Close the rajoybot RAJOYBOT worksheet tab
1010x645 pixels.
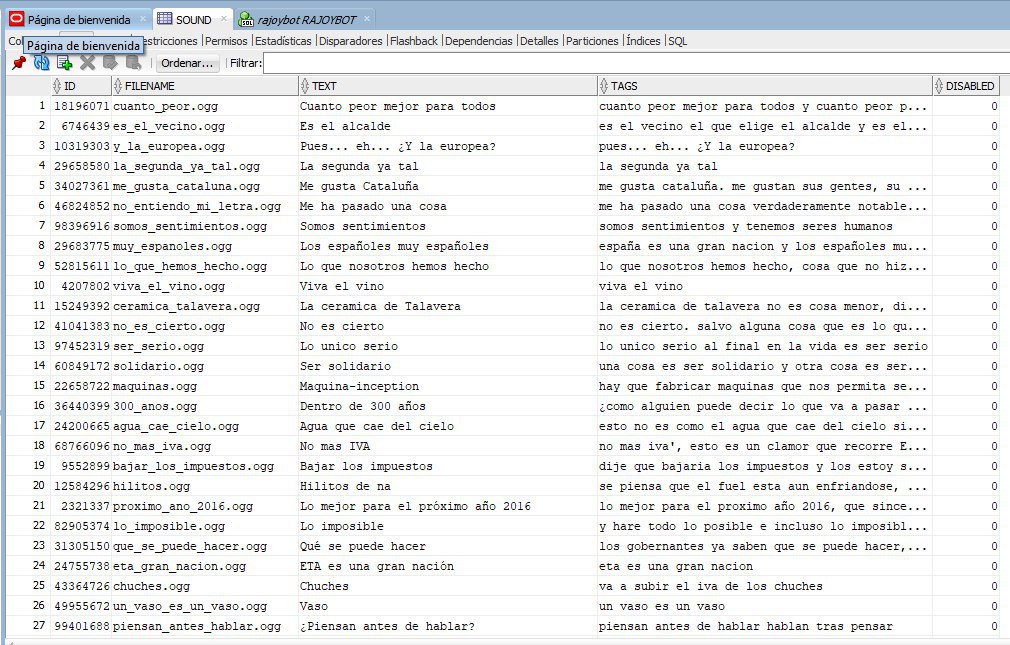367,19
